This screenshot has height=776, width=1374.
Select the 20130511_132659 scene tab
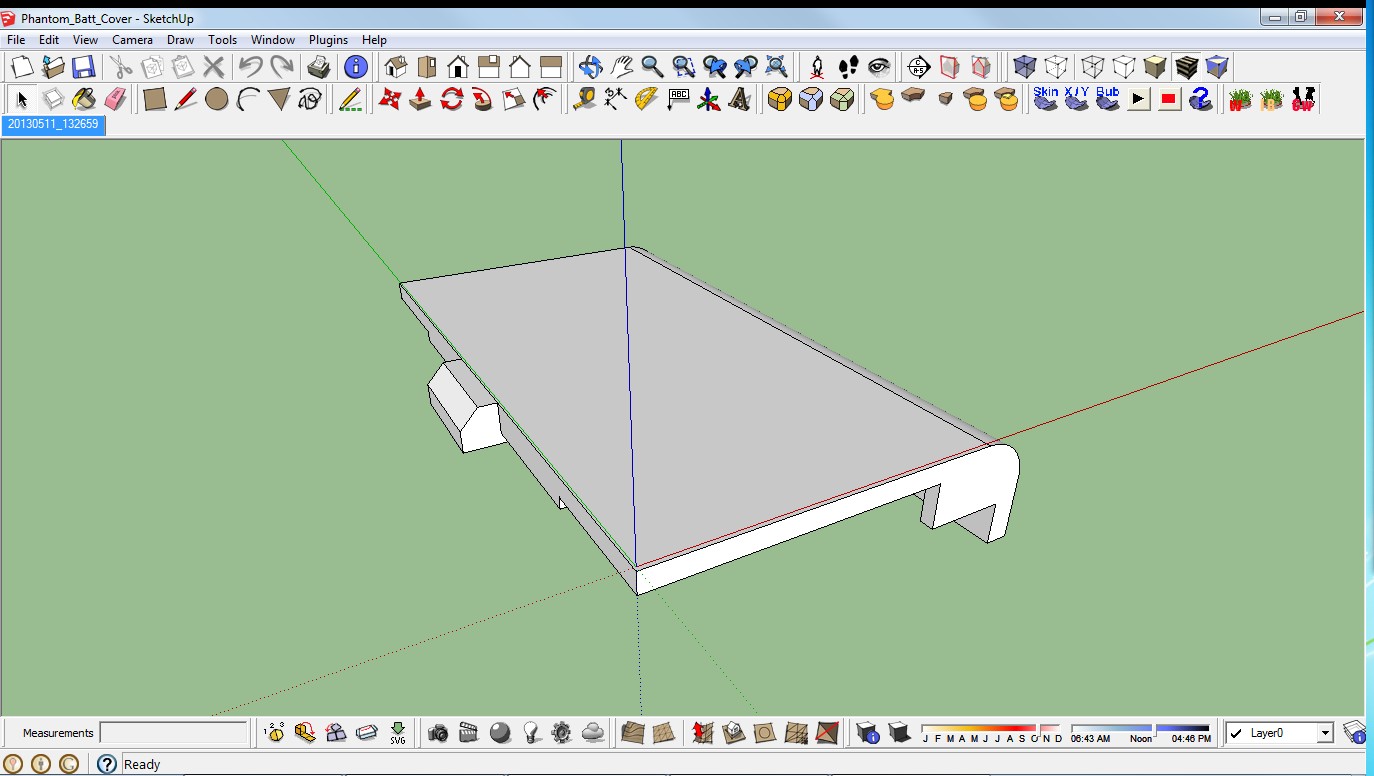coord(54,125)
